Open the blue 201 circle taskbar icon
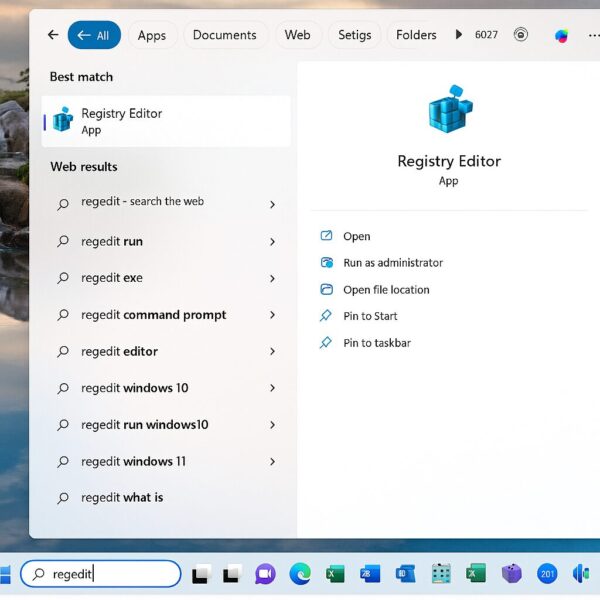 (547, 574)
